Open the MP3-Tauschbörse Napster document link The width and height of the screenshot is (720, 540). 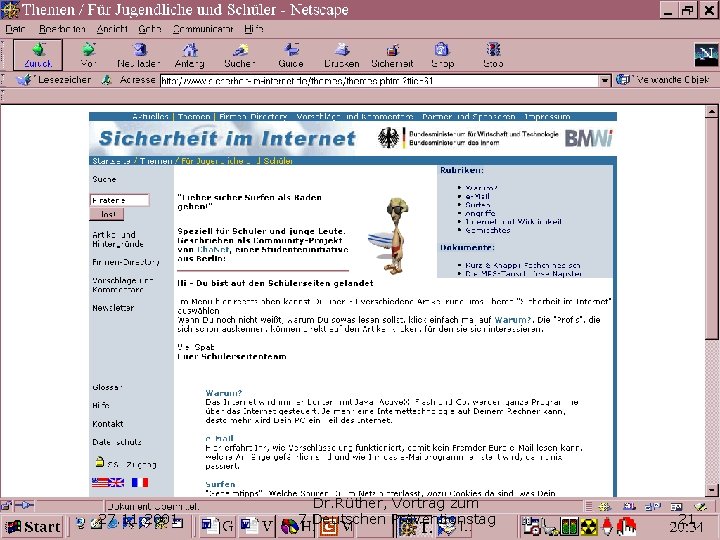coord(523,274)
